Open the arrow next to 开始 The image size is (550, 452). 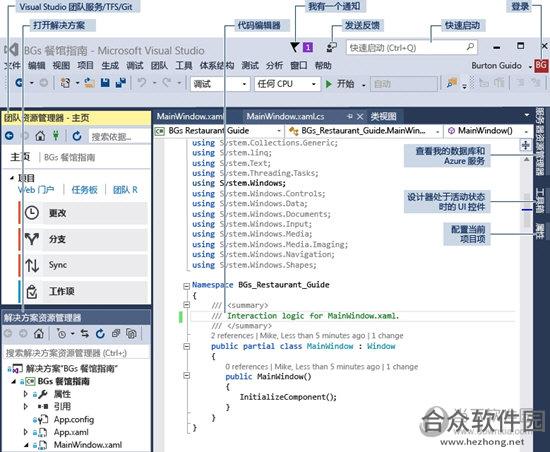click(x=364, y=85)
